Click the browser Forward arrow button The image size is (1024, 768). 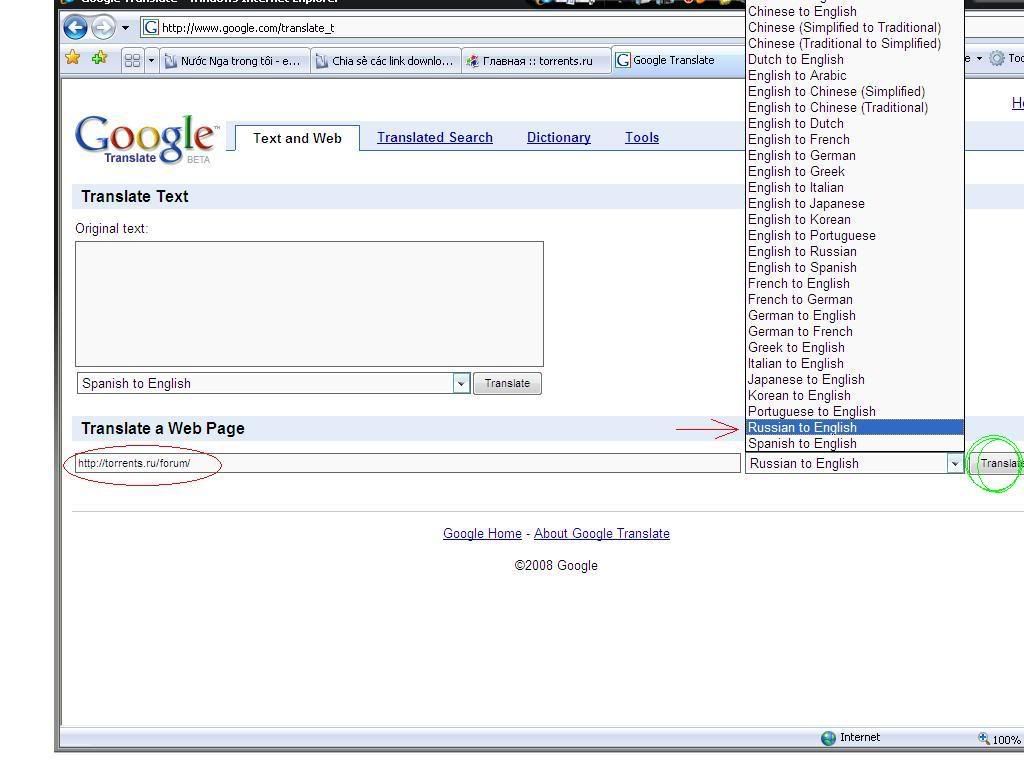[x=103, y=28]
